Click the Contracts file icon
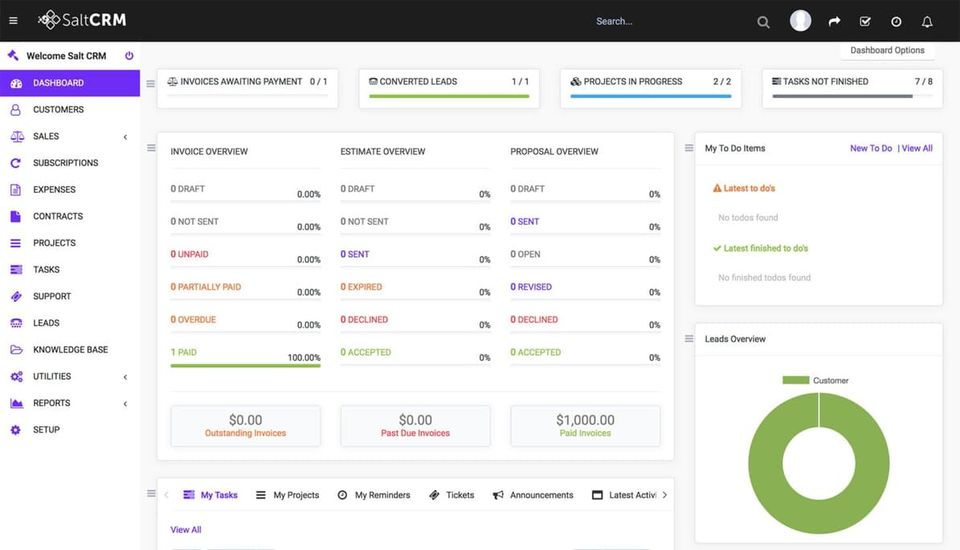 pos(16,216)
